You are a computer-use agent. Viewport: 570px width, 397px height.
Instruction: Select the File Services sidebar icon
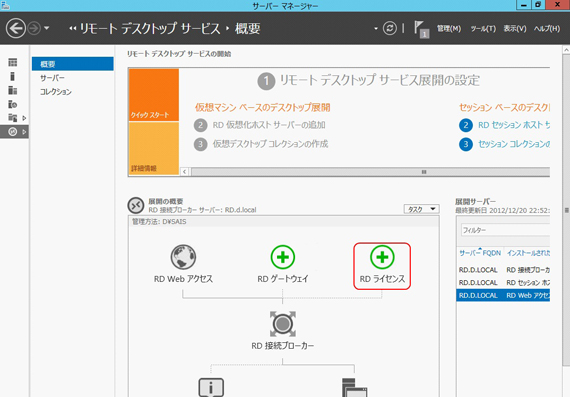(x=13, y=118)
